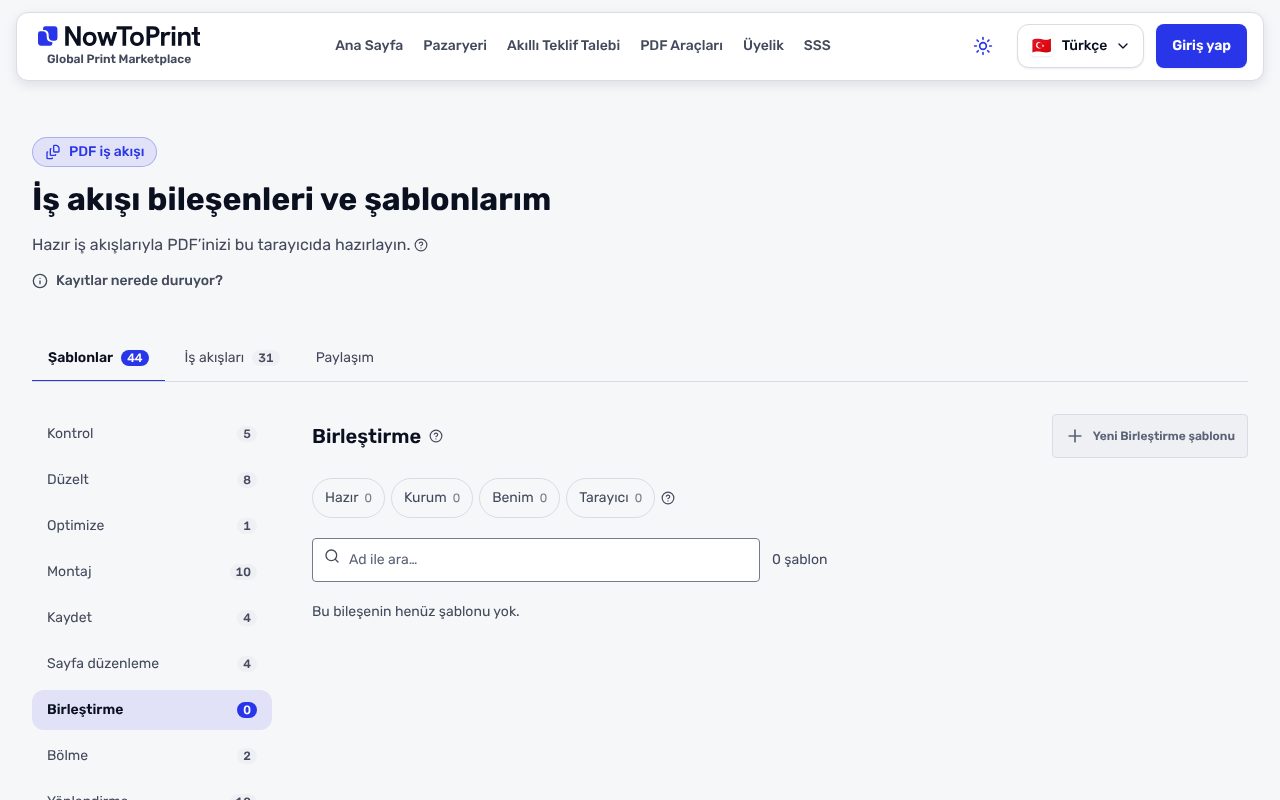Click Yeni Birleştirme şablonu button
1280x800 pixels.
[x=1150, y=436]
